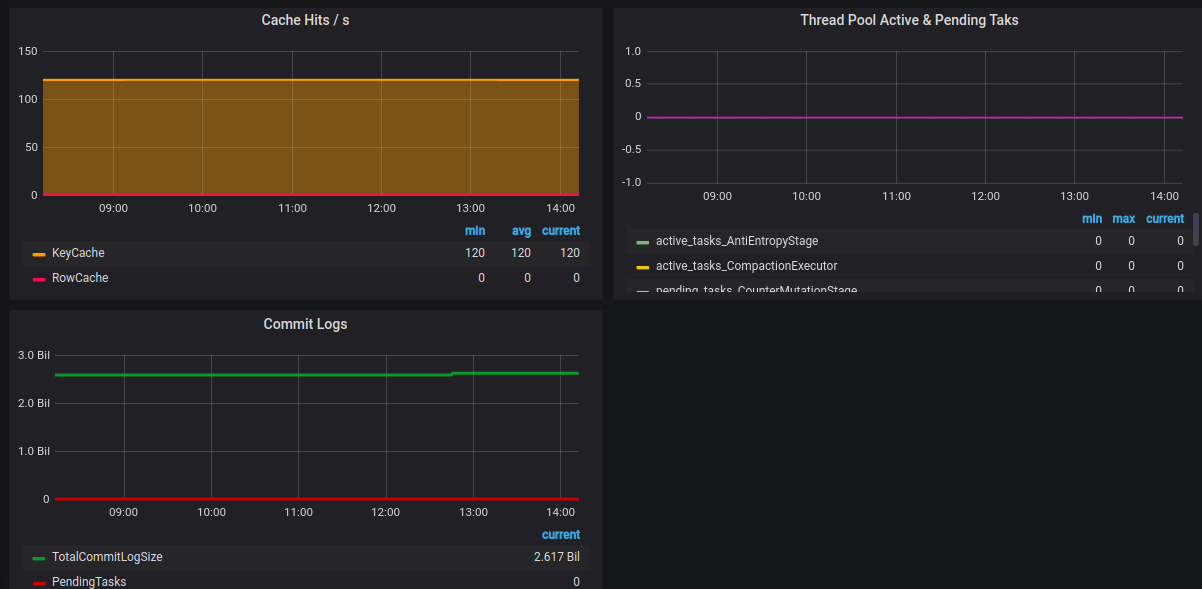Open the Cache Hits / s panel title
Viewport: 1202px width, 589px height.
(x=305, y=20)
